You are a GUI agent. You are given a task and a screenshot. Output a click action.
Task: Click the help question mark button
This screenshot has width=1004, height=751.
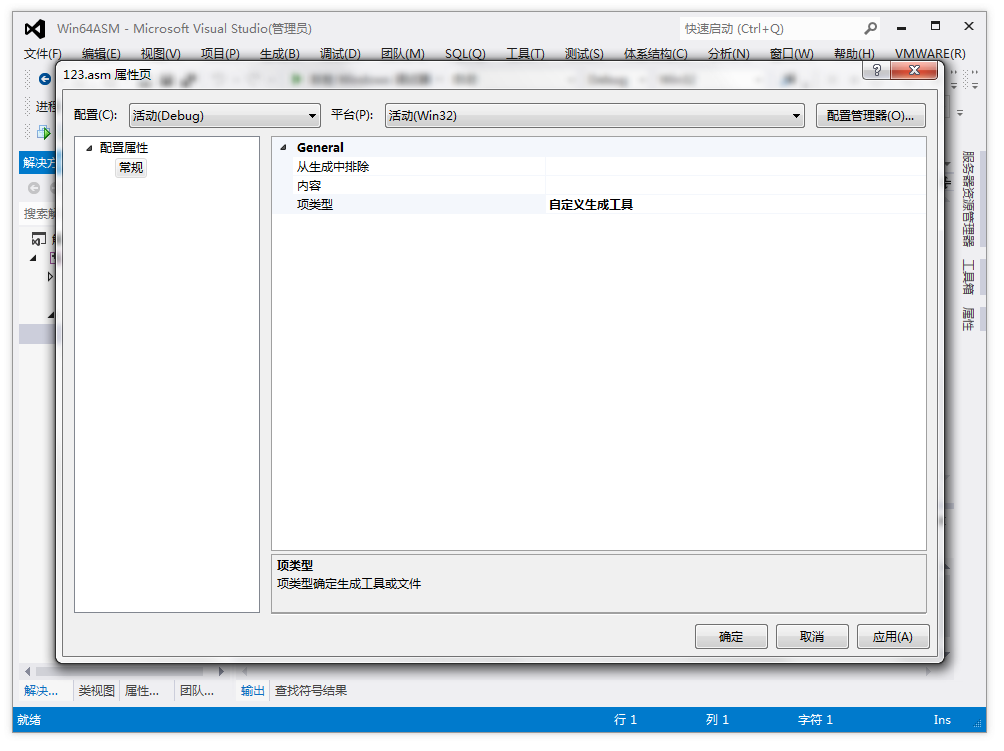pyautogui.click(x=876, y=69)
